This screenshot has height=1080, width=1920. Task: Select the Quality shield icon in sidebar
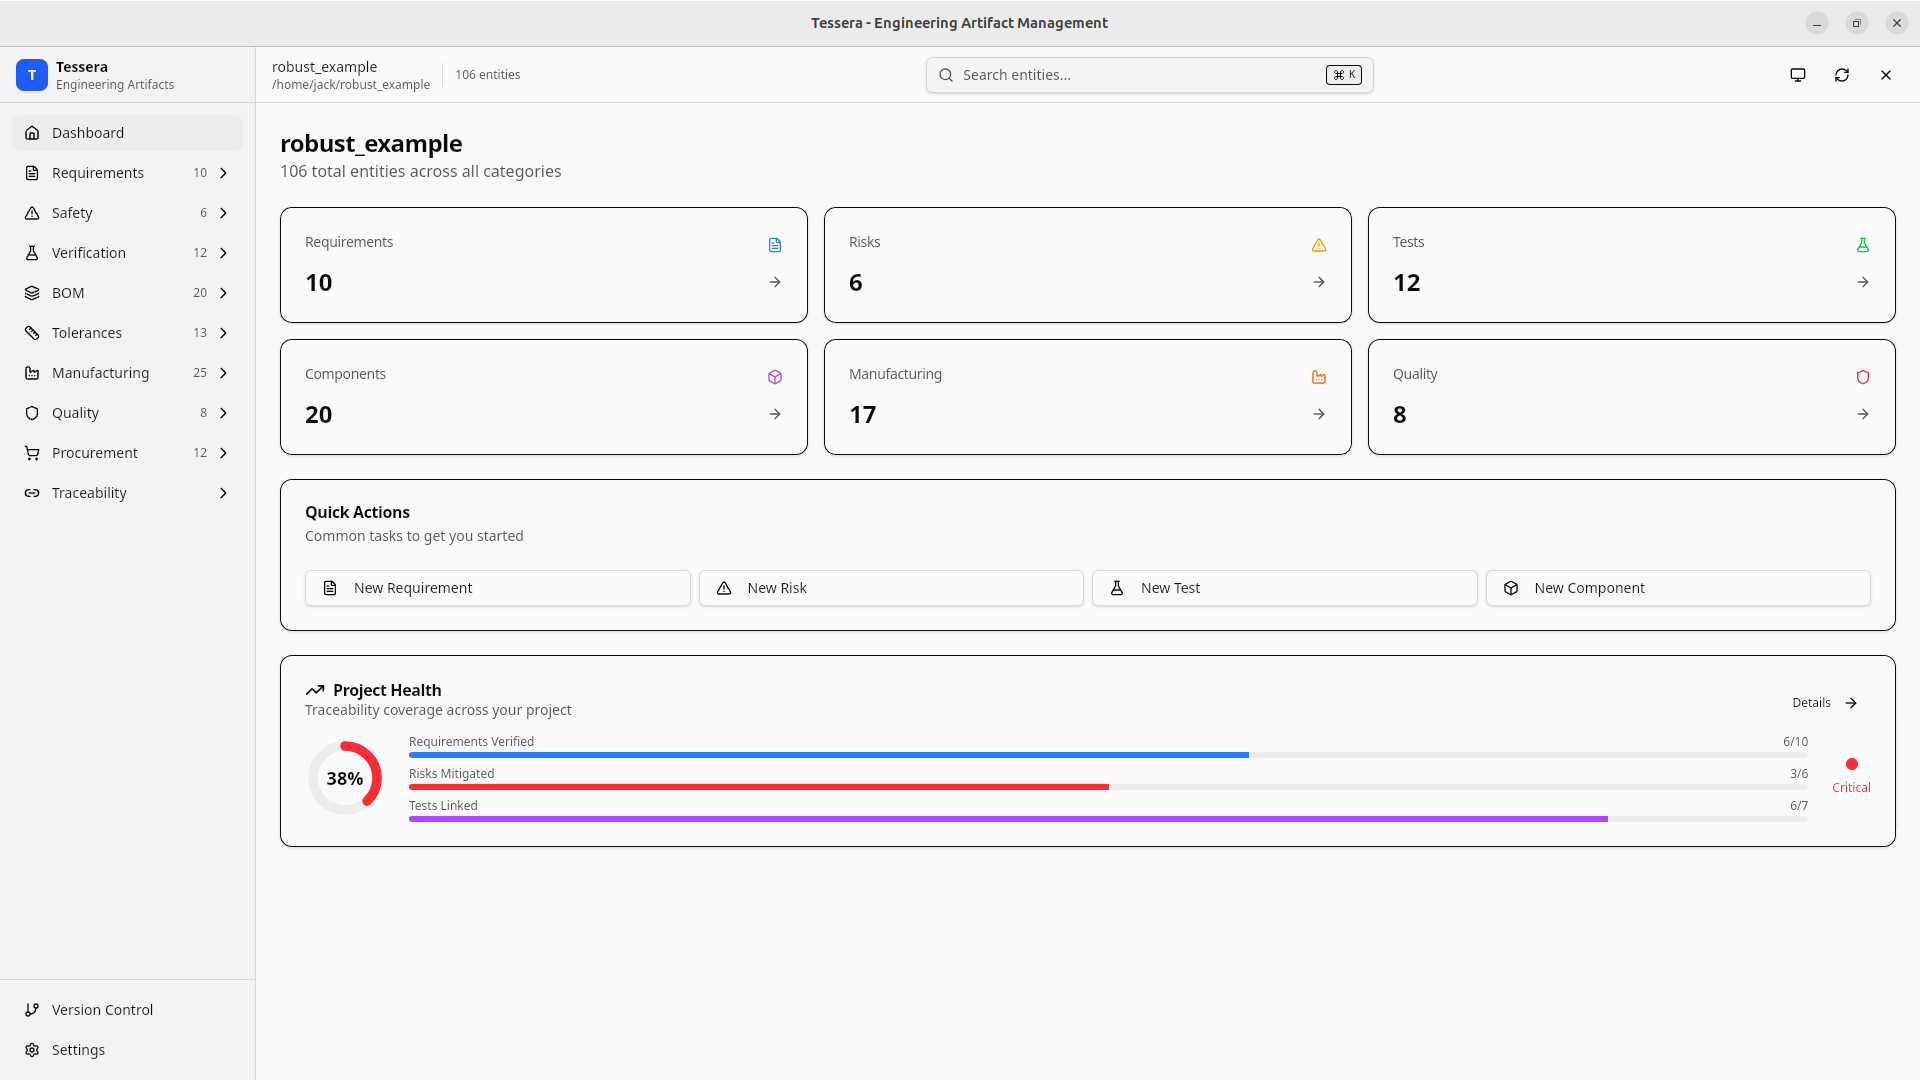coord(32,412)
